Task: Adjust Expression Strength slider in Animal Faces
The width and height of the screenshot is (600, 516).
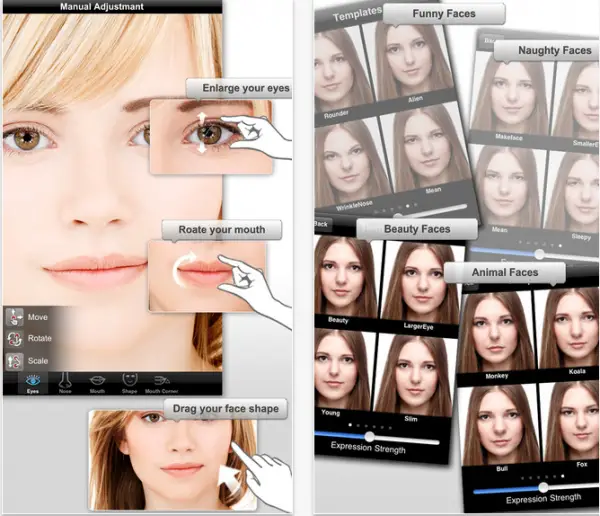Action: coord(536,488)
